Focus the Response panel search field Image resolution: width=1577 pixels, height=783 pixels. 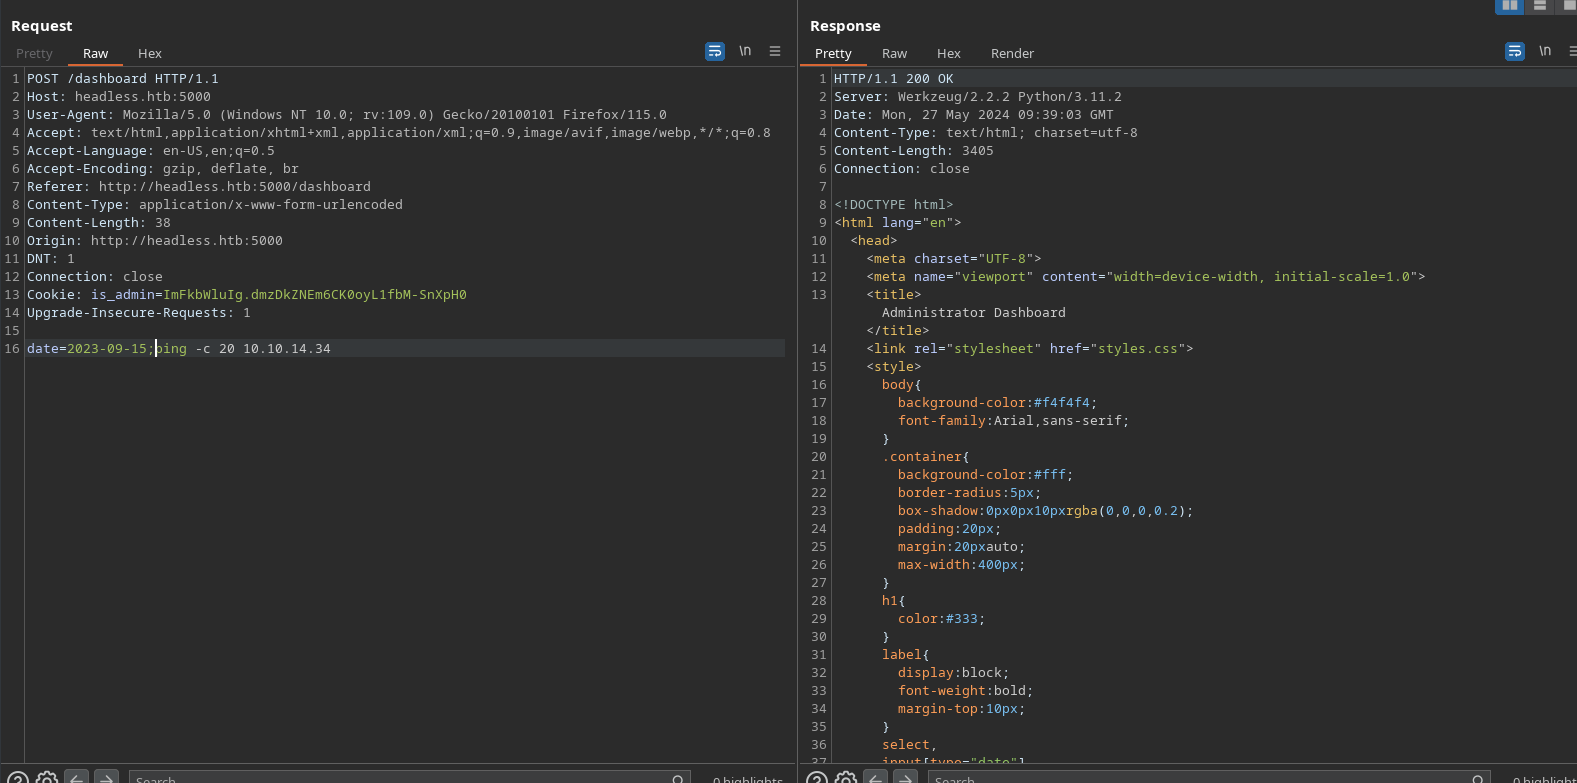[x=1208, y=778]
